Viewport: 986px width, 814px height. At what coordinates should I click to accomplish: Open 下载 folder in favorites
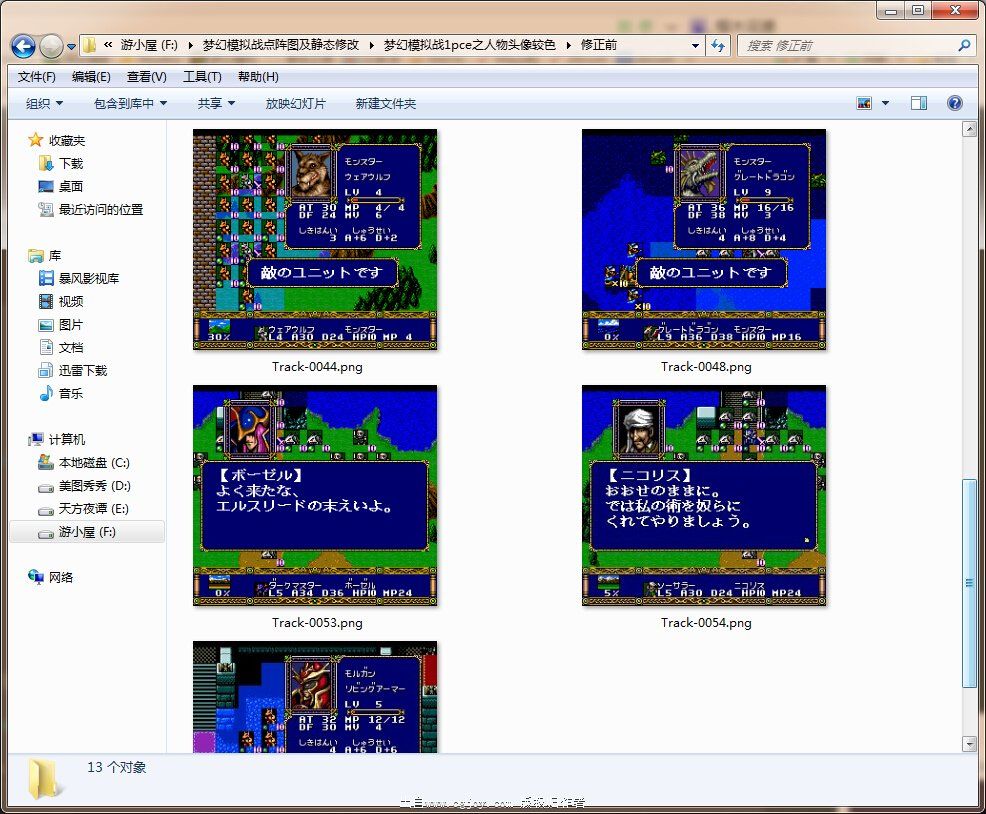click(70, 163)
